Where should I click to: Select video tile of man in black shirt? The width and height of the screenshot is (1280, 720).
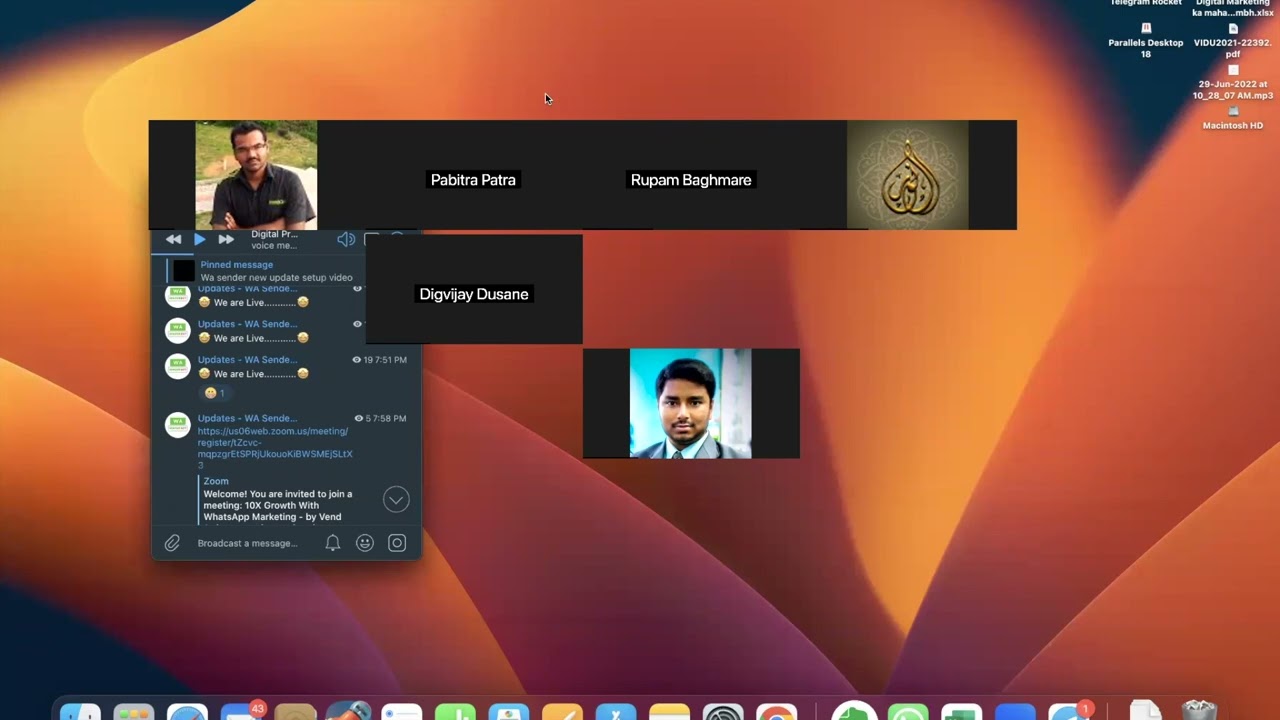click(x=256, y=175)
